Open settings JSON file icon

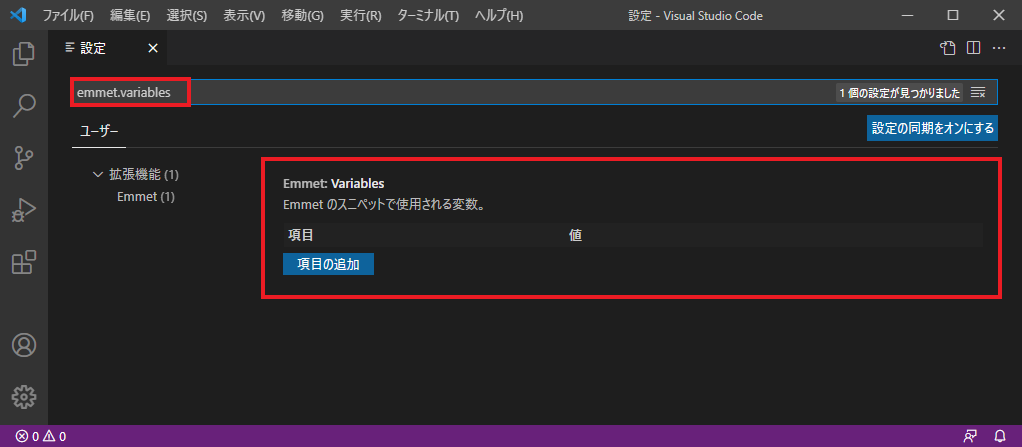(x=950, y=48)
